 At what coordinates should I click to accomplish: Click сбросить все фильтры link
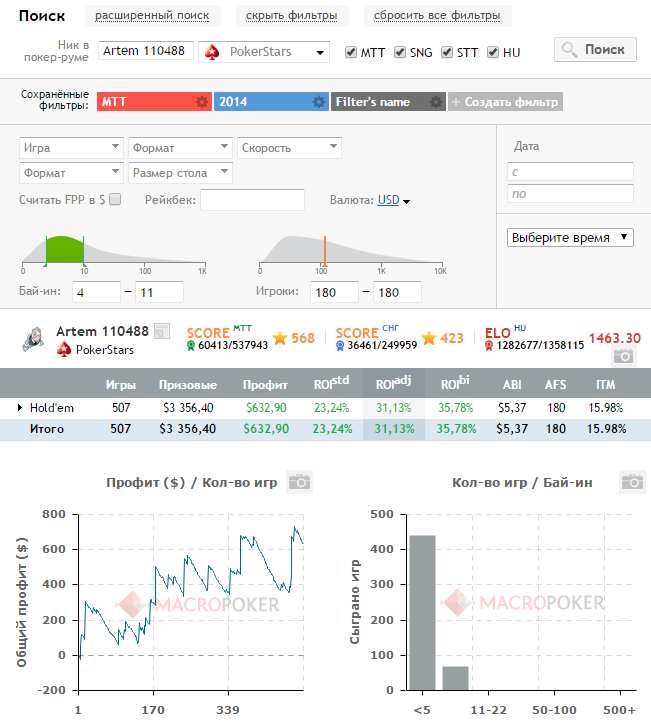(x=437, y=16)
